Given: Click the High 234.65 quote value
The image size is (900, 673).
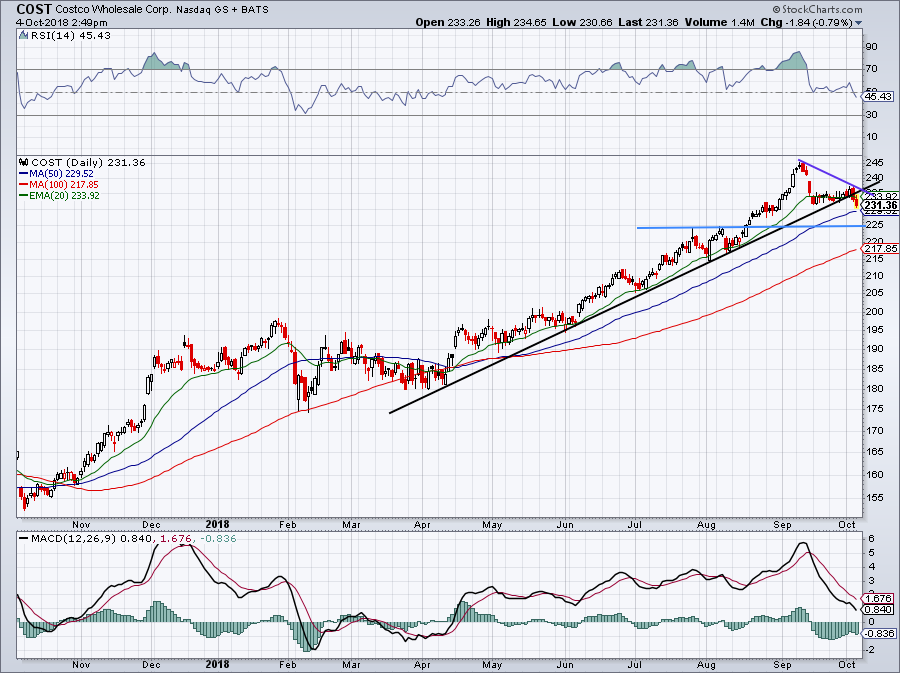Looking at the screenshot, I should (x=517, y=22).
